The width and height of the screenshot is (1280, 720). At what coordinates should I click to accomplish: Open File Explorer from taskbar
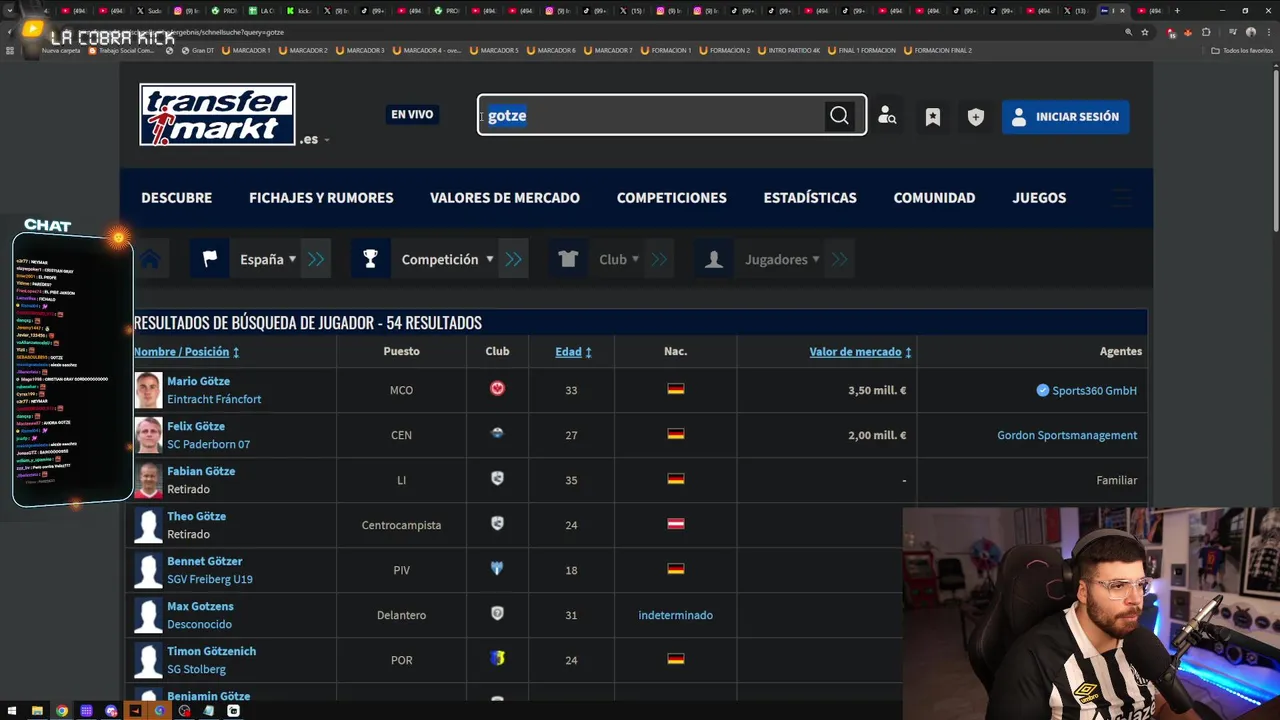(x=37, y=711)
